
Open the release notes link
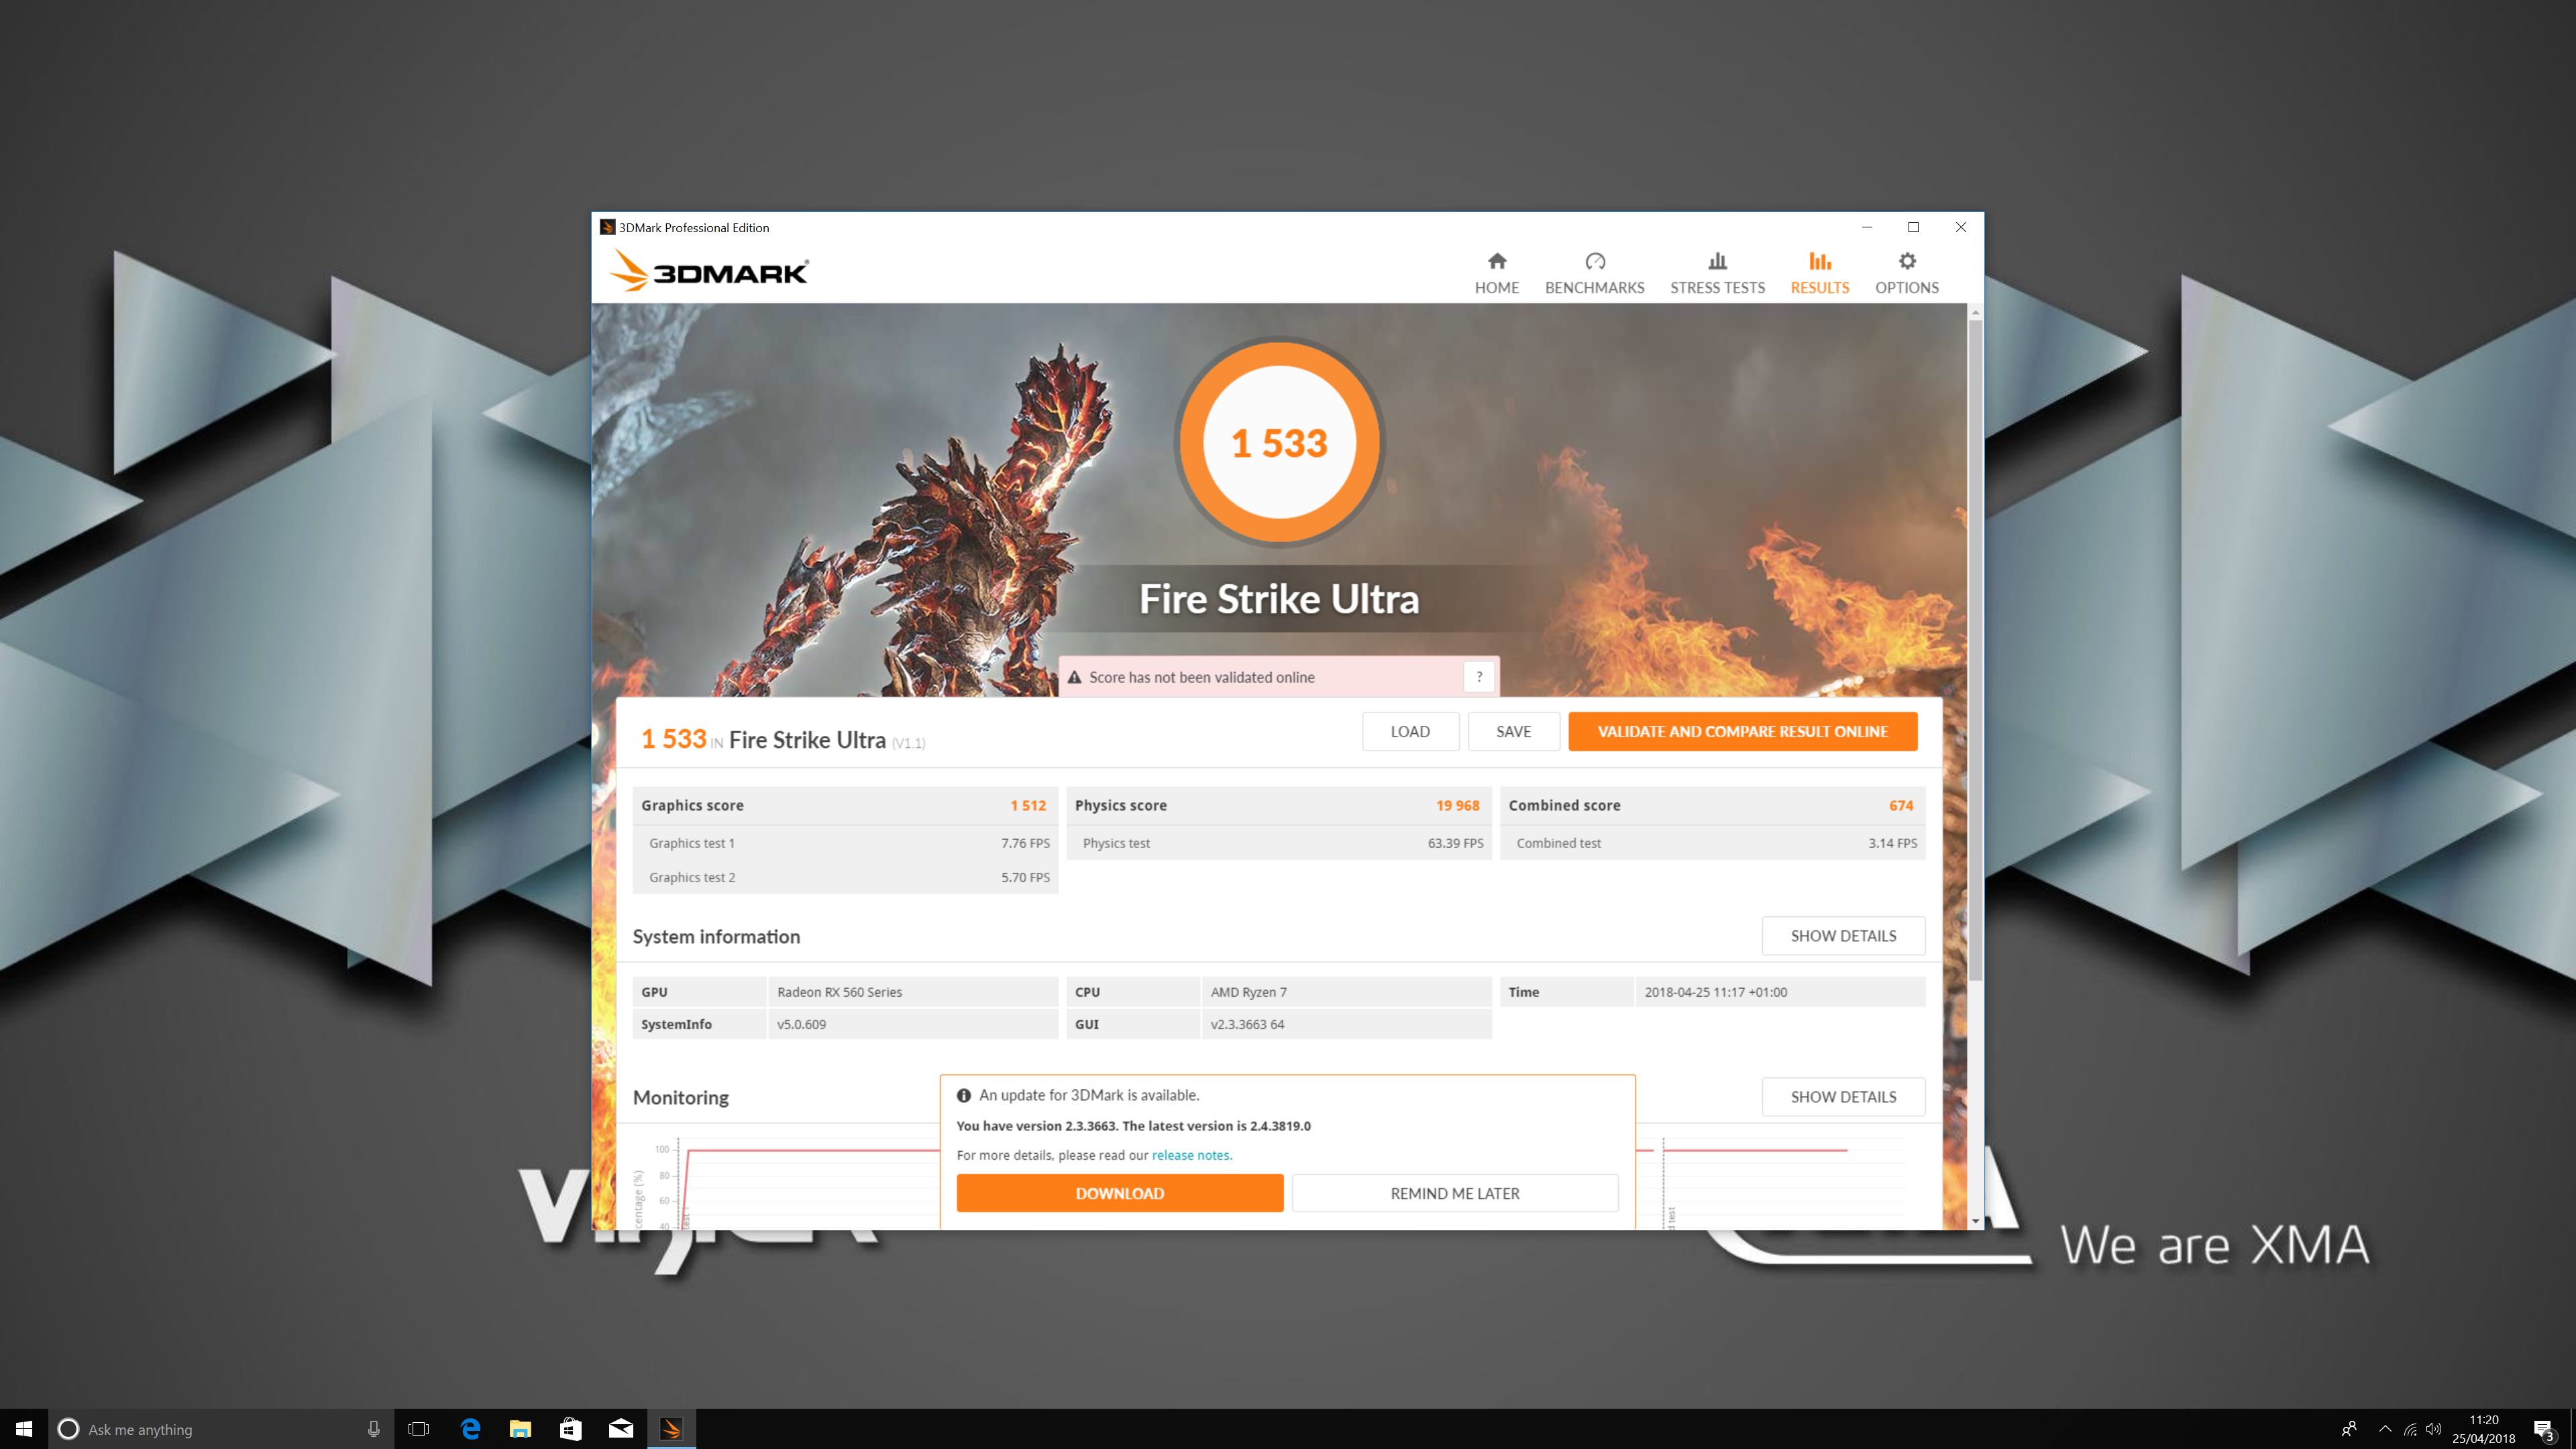tap(1191, 1155)
